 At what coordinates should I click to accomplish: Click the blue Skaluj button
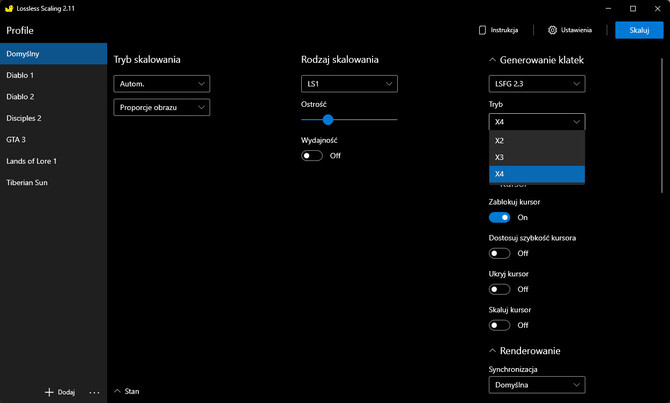point(639,30)
